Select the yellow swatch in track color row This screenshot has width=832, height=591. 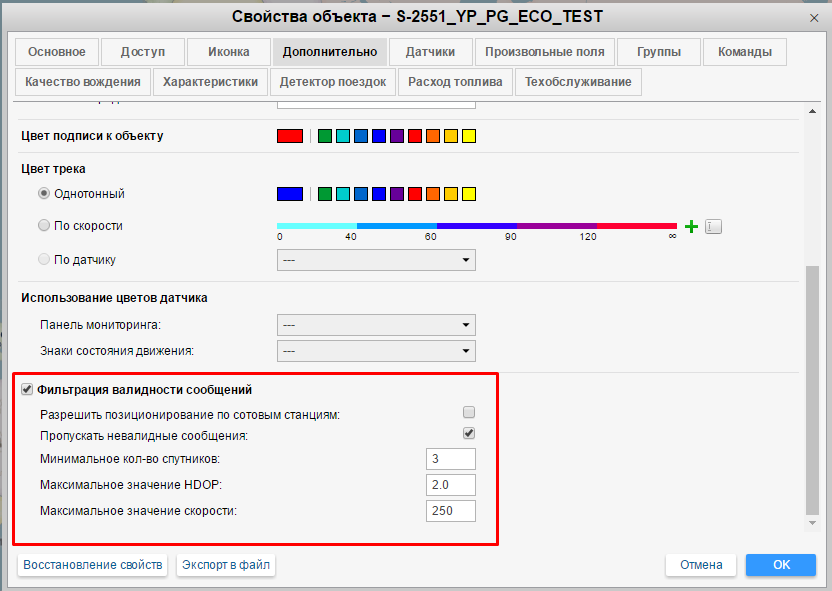point(469,194)
